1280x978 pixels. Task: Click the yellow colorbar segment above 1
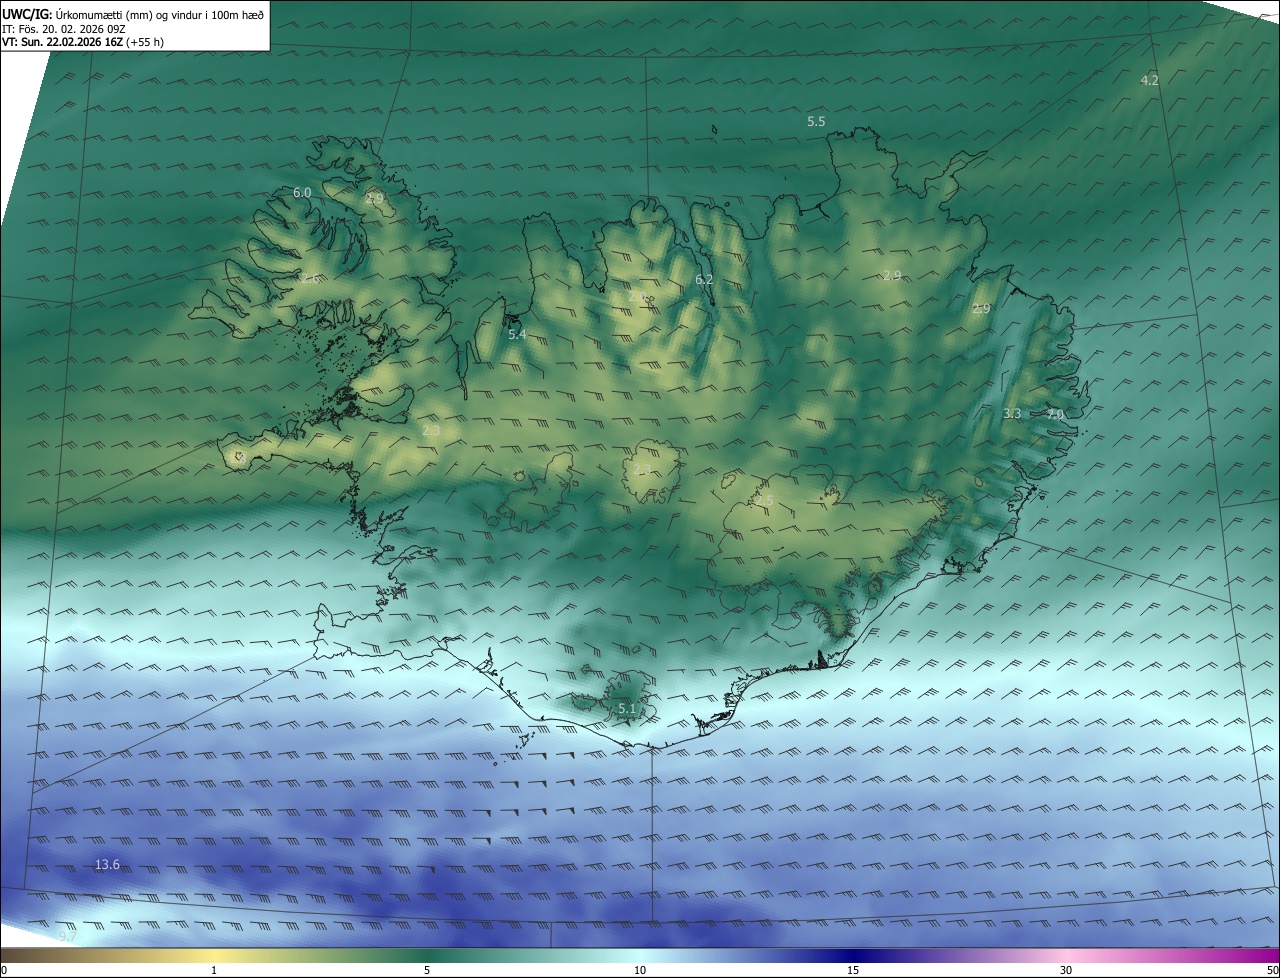point(214,955)
